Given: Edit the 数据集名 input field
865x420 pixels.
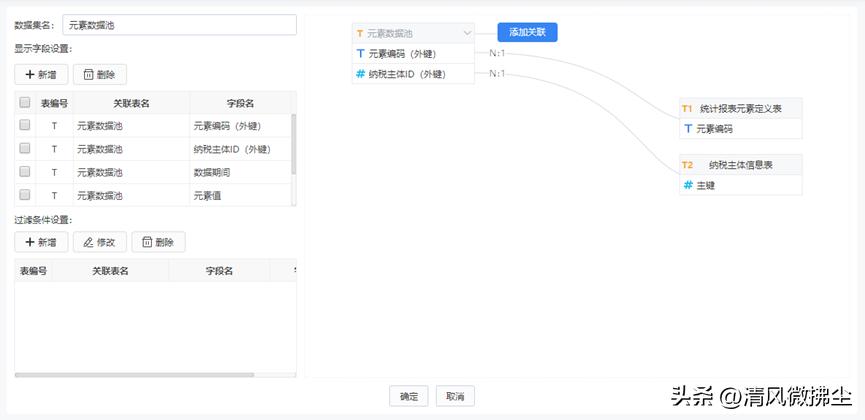Looking at the screenshot, I should coord(180,25).
